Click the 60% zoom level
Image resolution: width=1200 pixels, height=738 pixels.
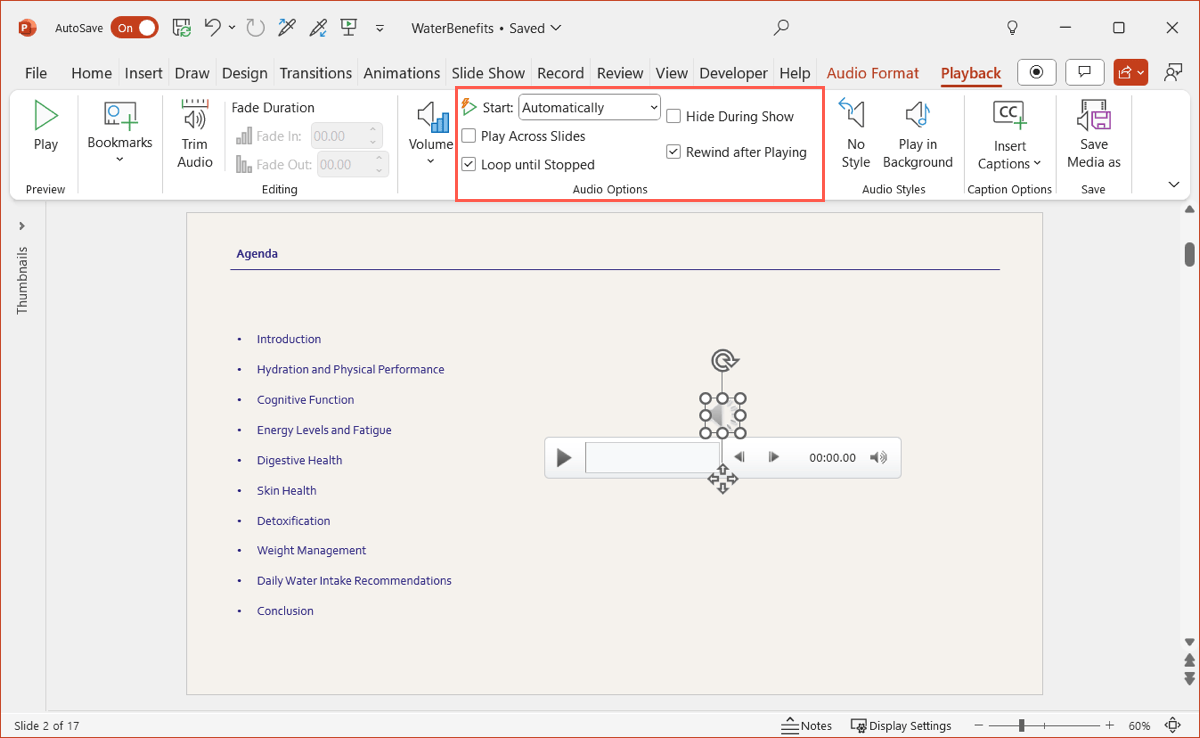tap(1140, 725)
